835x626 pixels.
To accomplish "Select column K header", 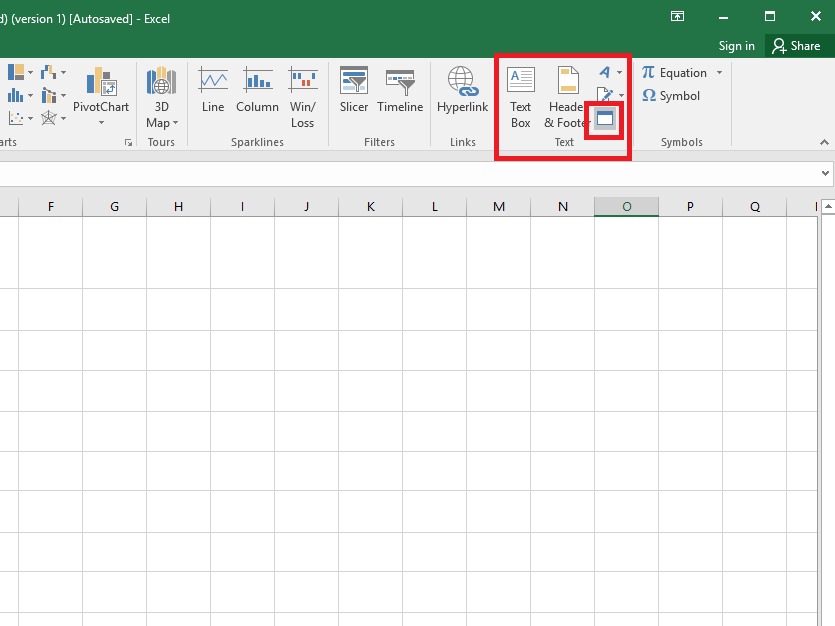I will pyautogui.click(x=371, y=207).
